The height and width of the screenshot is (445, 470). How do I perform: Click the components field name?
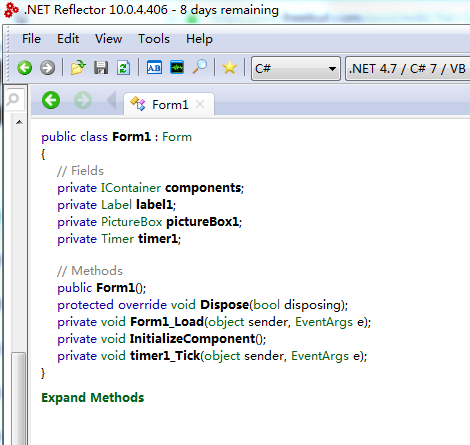pos(203,188)
